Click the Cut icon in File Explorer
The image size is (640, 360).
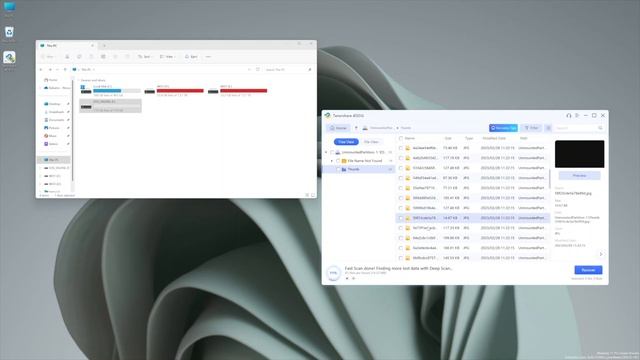pos(67,57)
